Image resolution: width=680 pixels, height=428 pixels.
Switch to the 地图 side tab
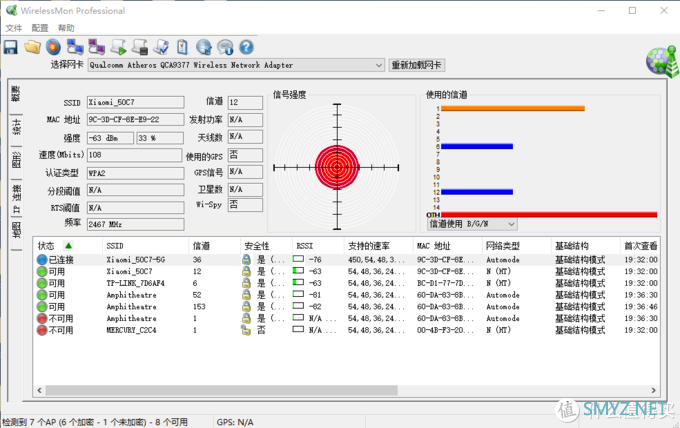[16, 231]
